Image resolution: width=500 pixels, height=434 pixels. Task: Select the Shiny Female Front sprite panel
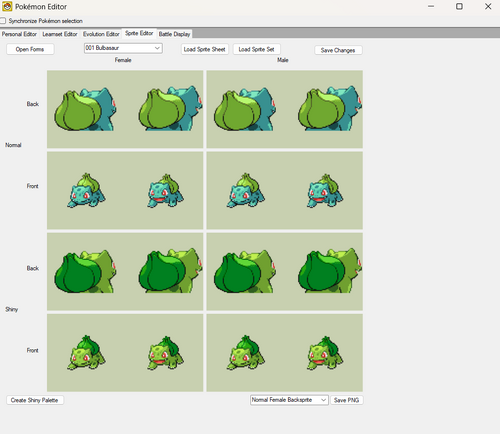tap(125, 353)
